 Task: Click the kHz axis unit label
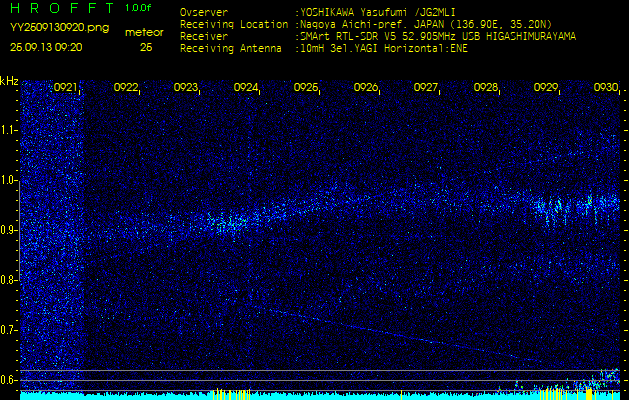coord(9,81)
